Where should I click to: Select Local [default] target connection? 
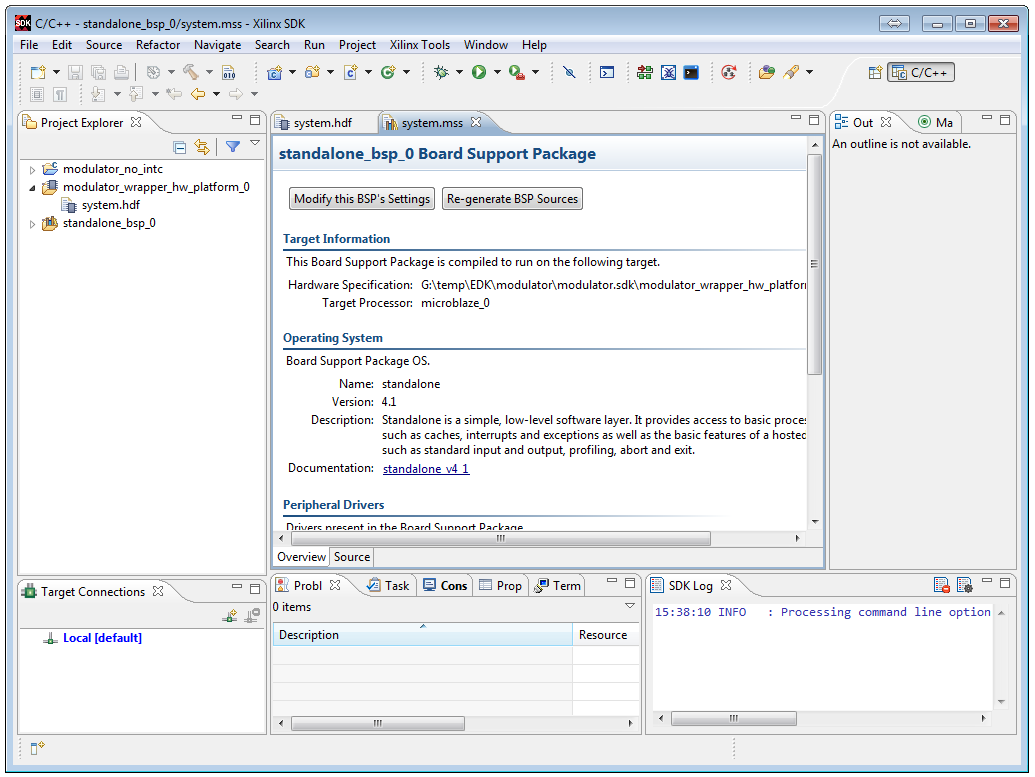click(x=102, y=638)
